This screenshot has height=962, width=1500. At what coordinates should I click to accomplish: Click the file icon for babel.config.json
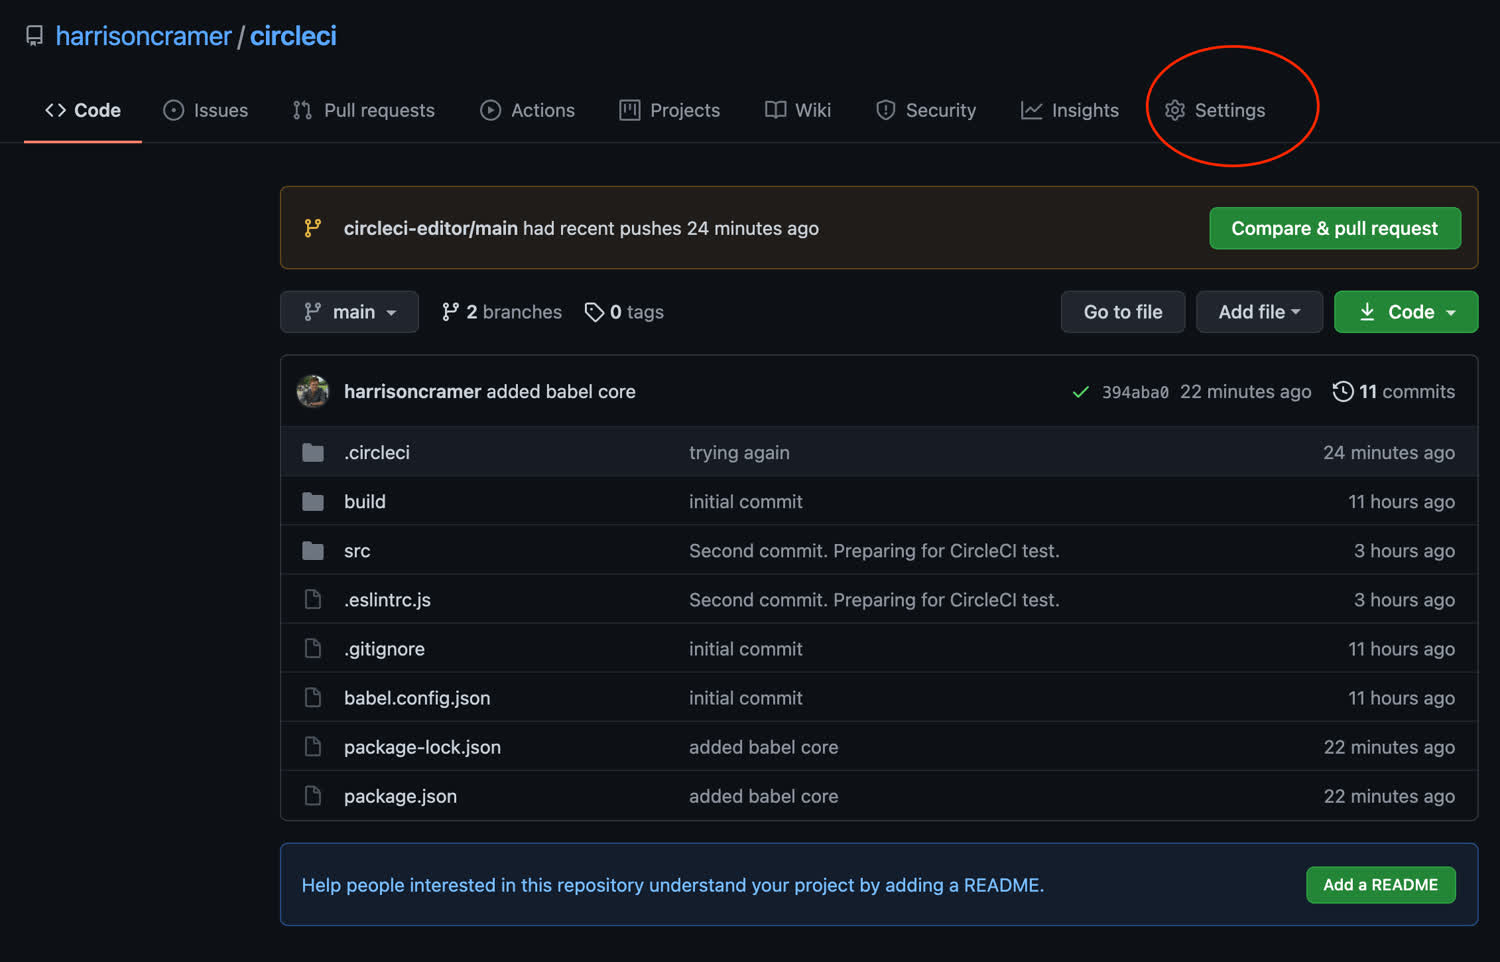(313, 698)
